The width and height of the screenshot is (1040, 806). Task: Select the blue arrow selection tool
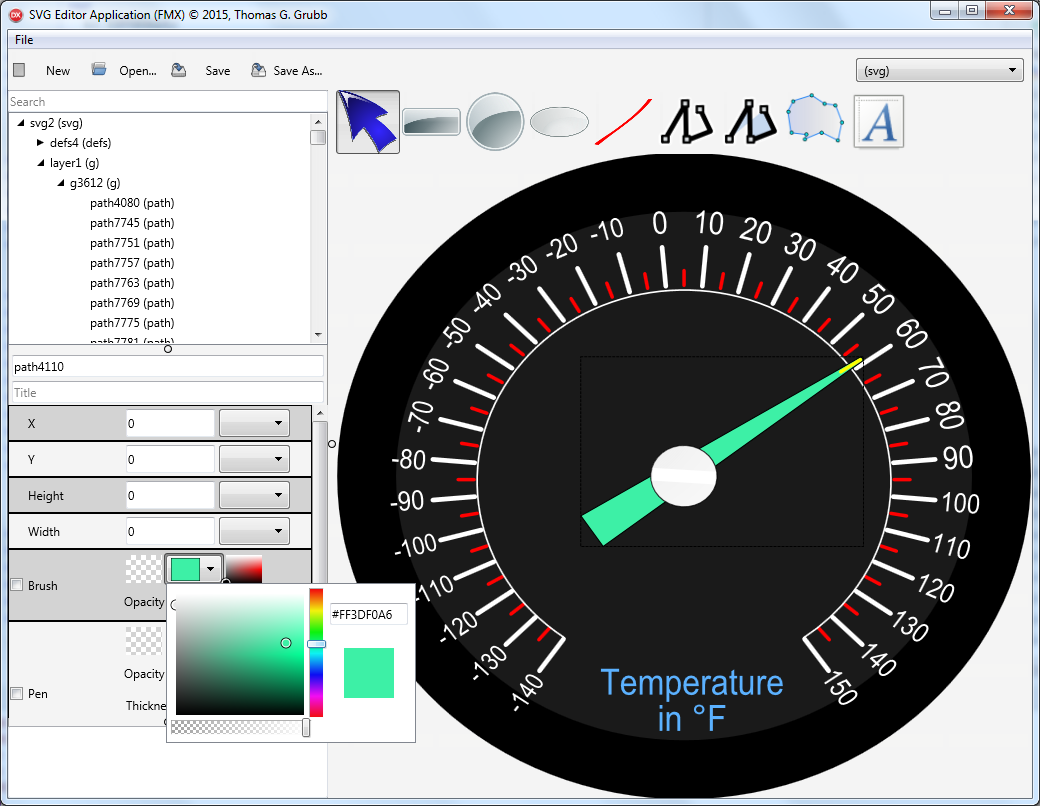click(368, 122)
